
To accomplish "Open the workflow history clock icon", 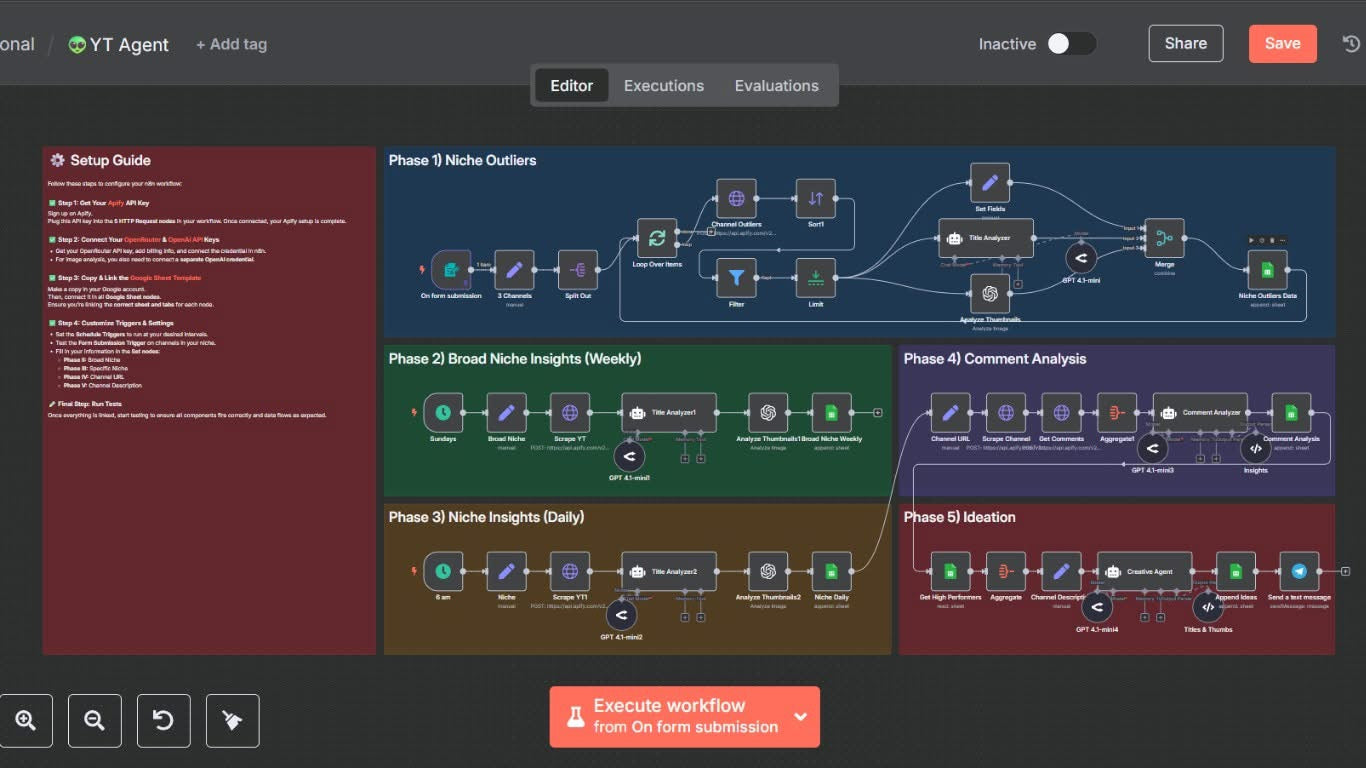I will 1351,44.
